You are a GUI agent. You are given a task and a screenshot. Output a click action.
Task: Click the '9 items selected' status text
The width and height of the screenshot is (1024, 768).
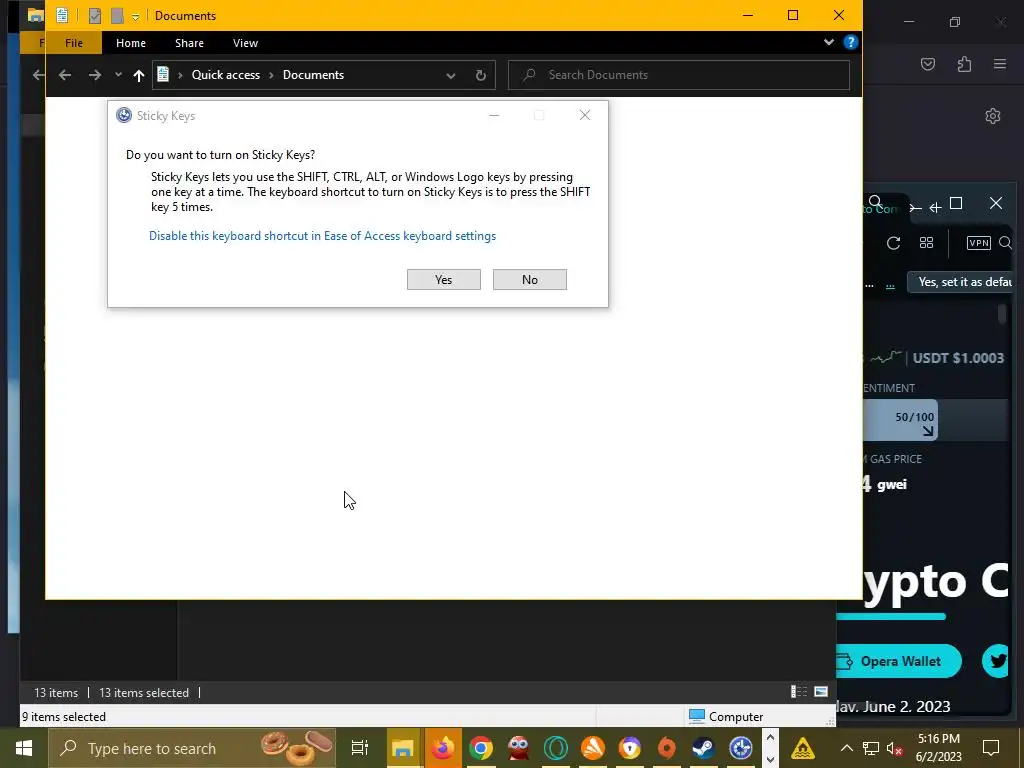click(x=64, y=717)
